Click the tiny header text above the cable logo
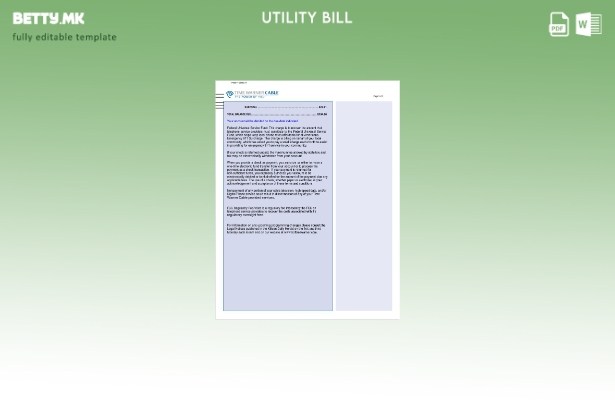615x400 pixels. 239,83
